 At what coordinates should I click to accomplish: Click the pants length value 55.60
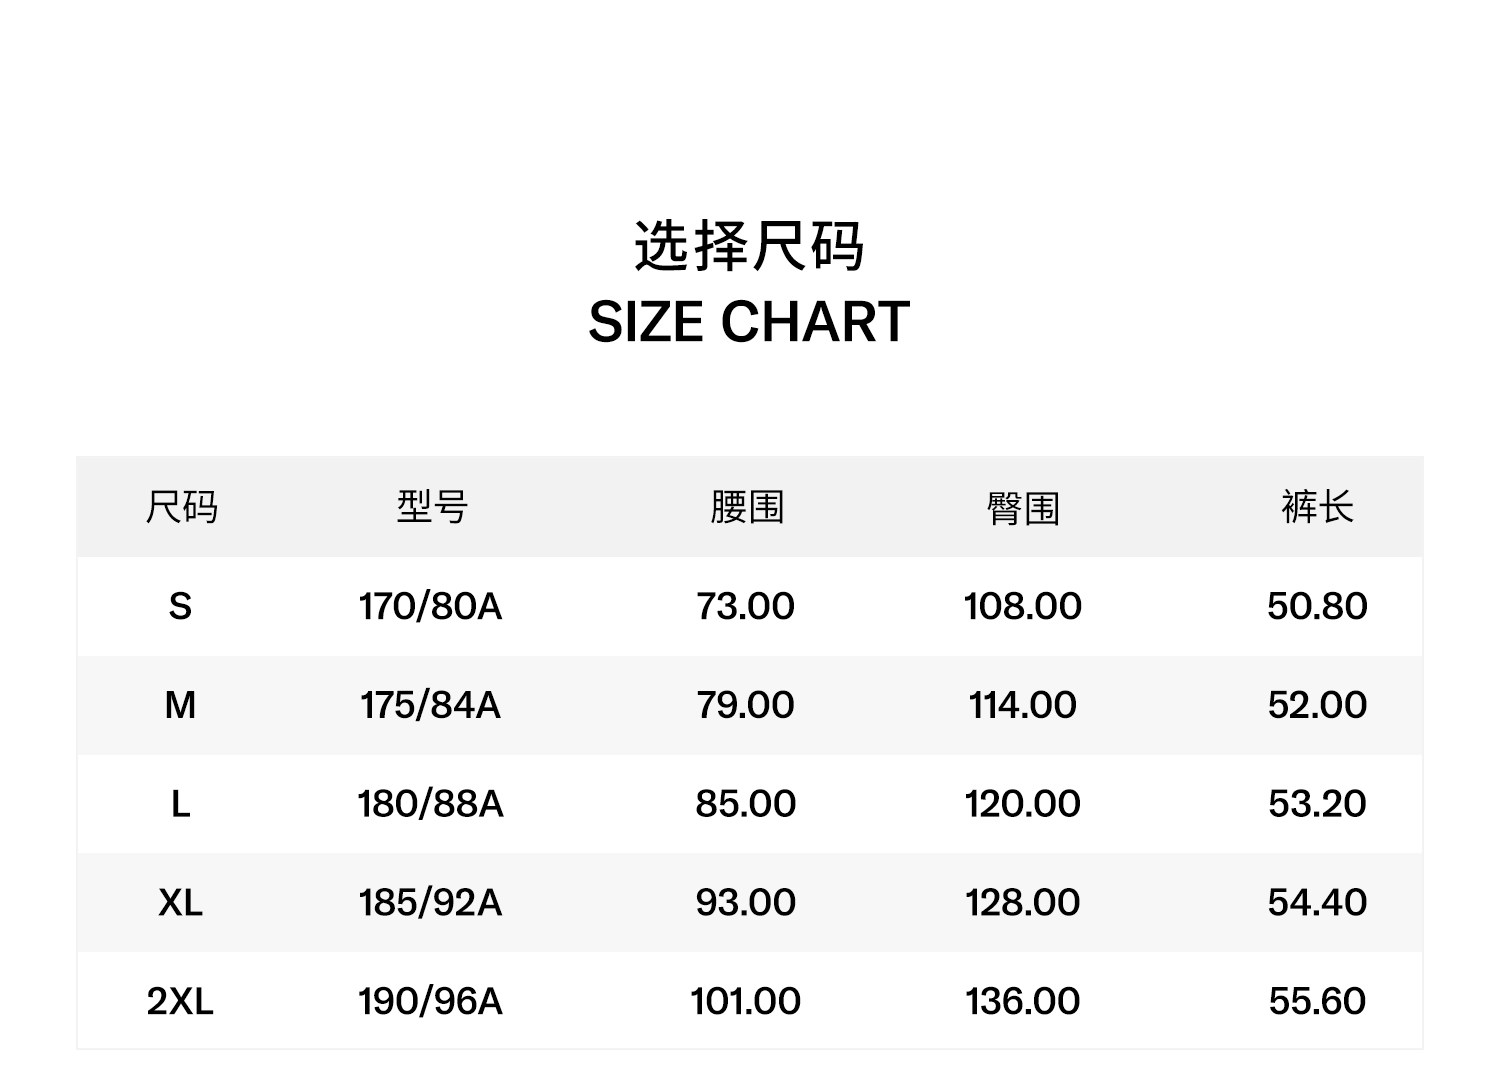click(1317, 1001)
